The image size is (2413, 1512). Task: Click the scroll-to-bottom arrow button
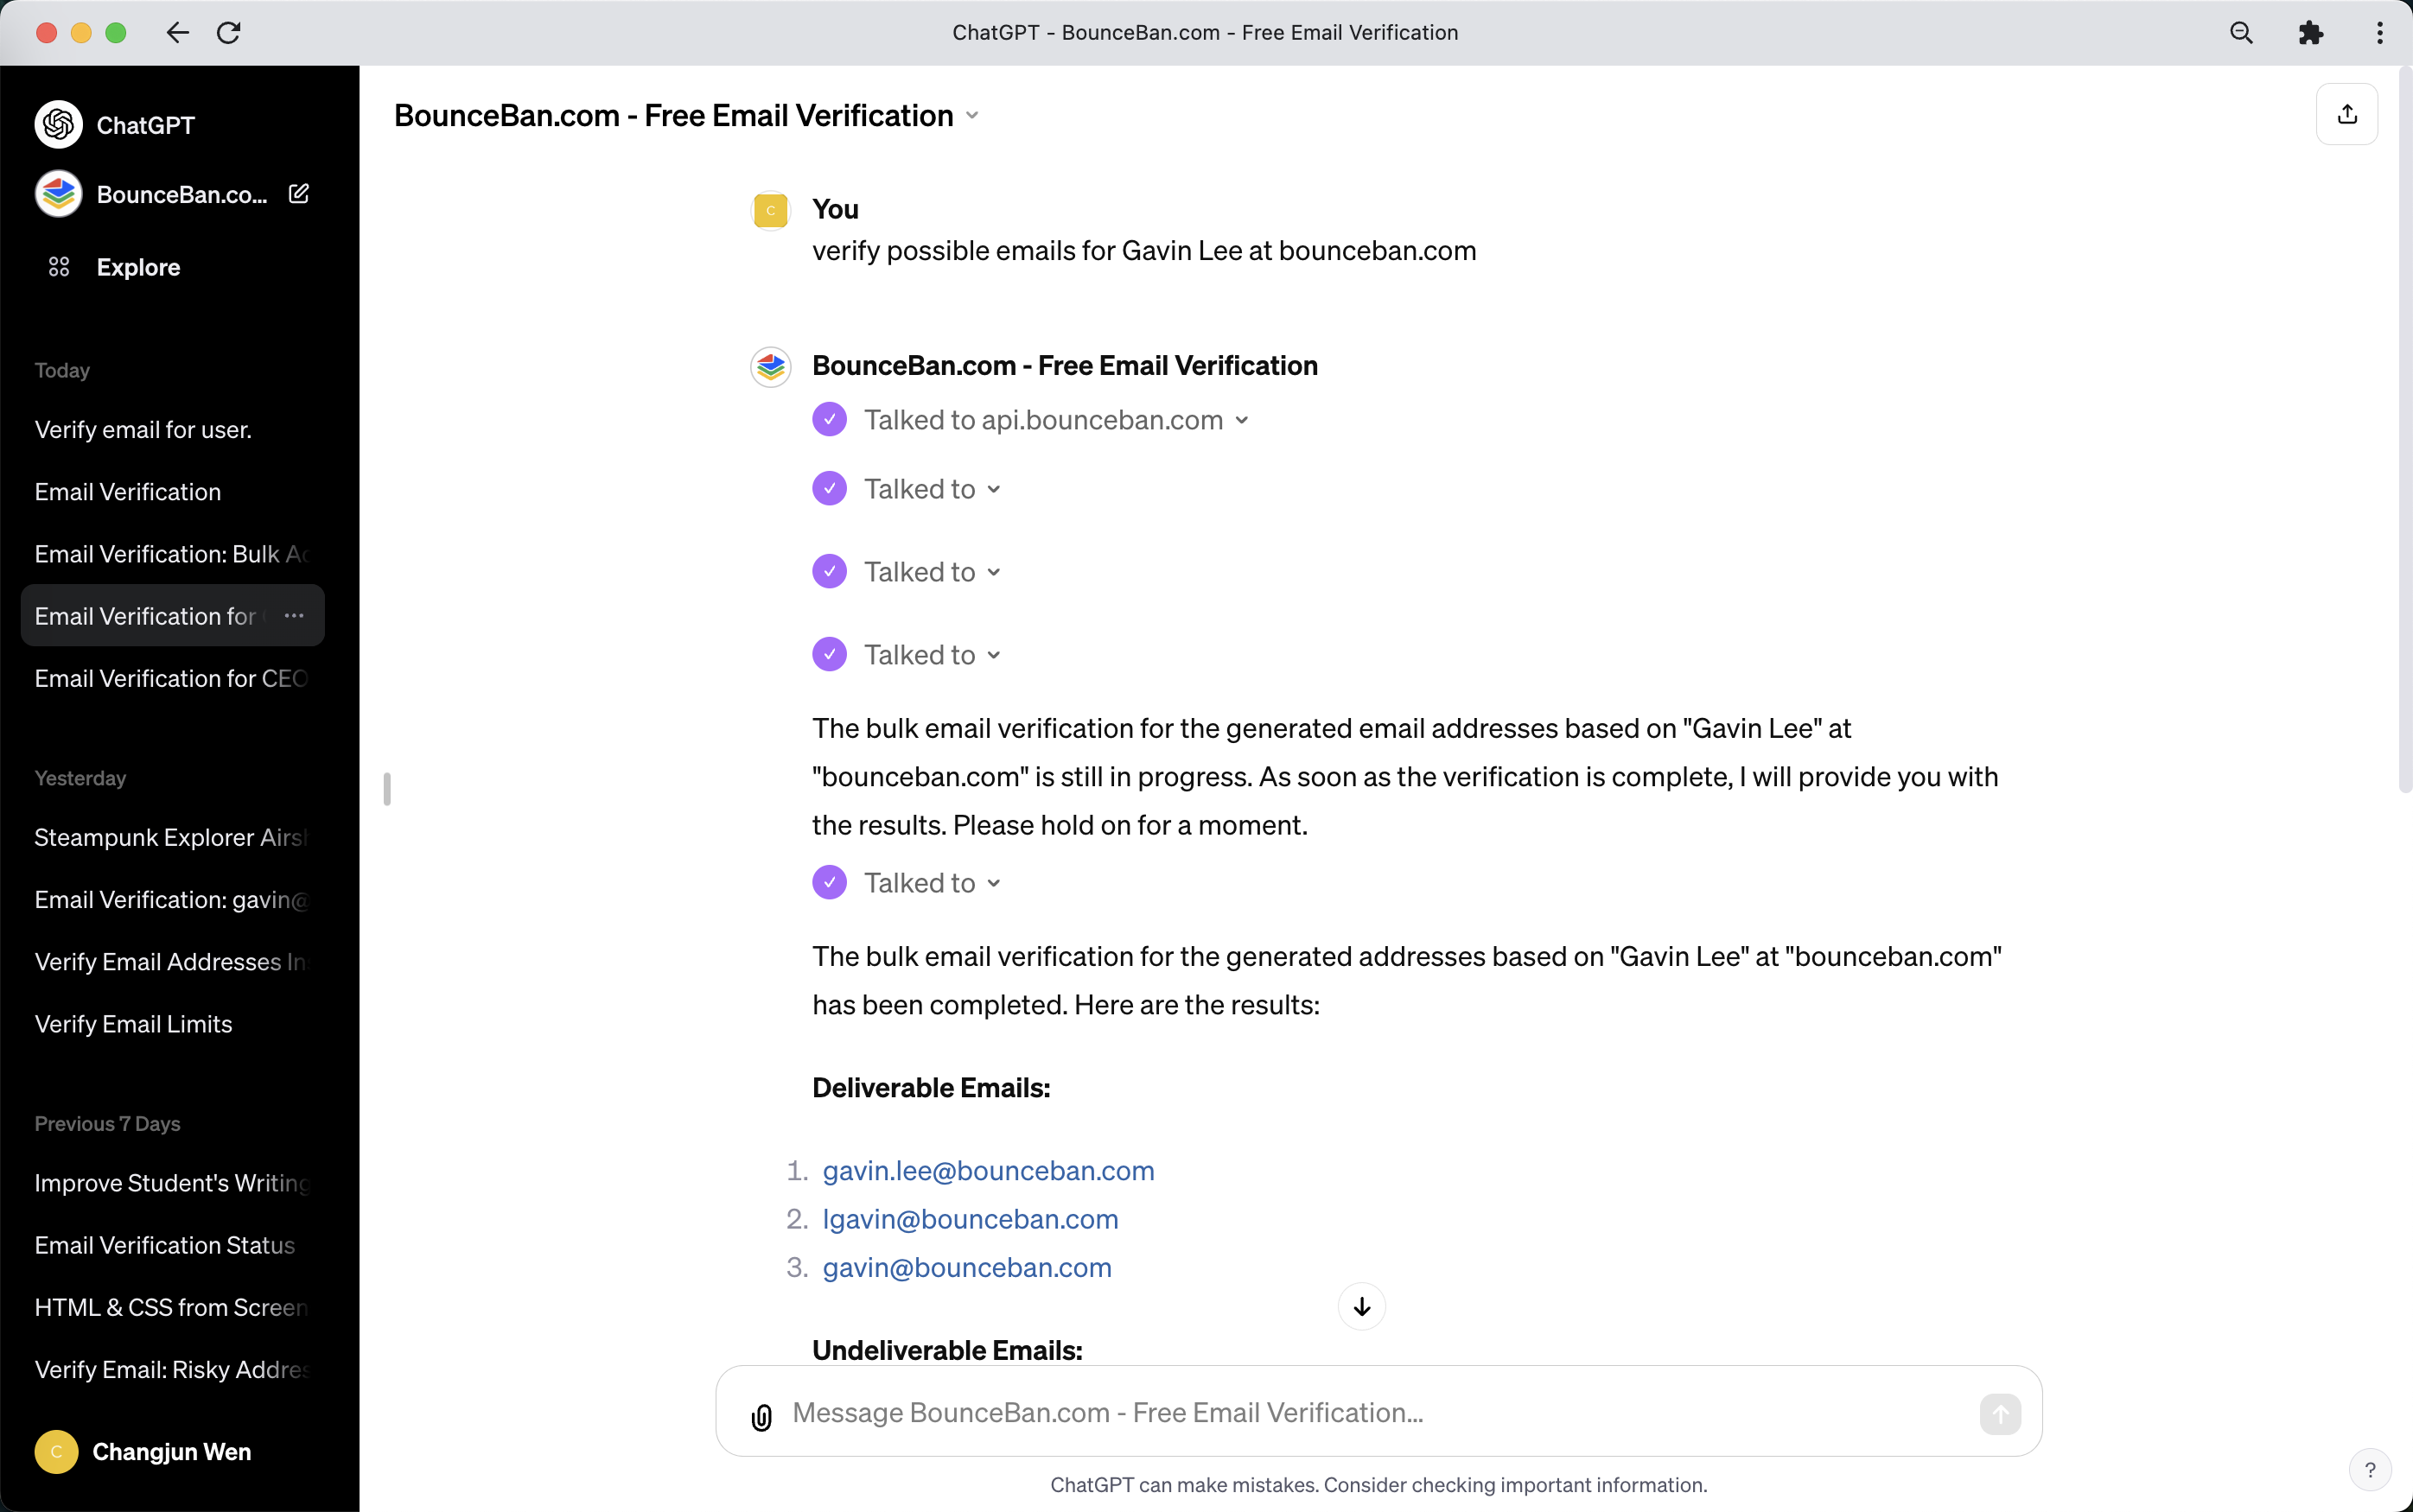tap(1361, 1306)
